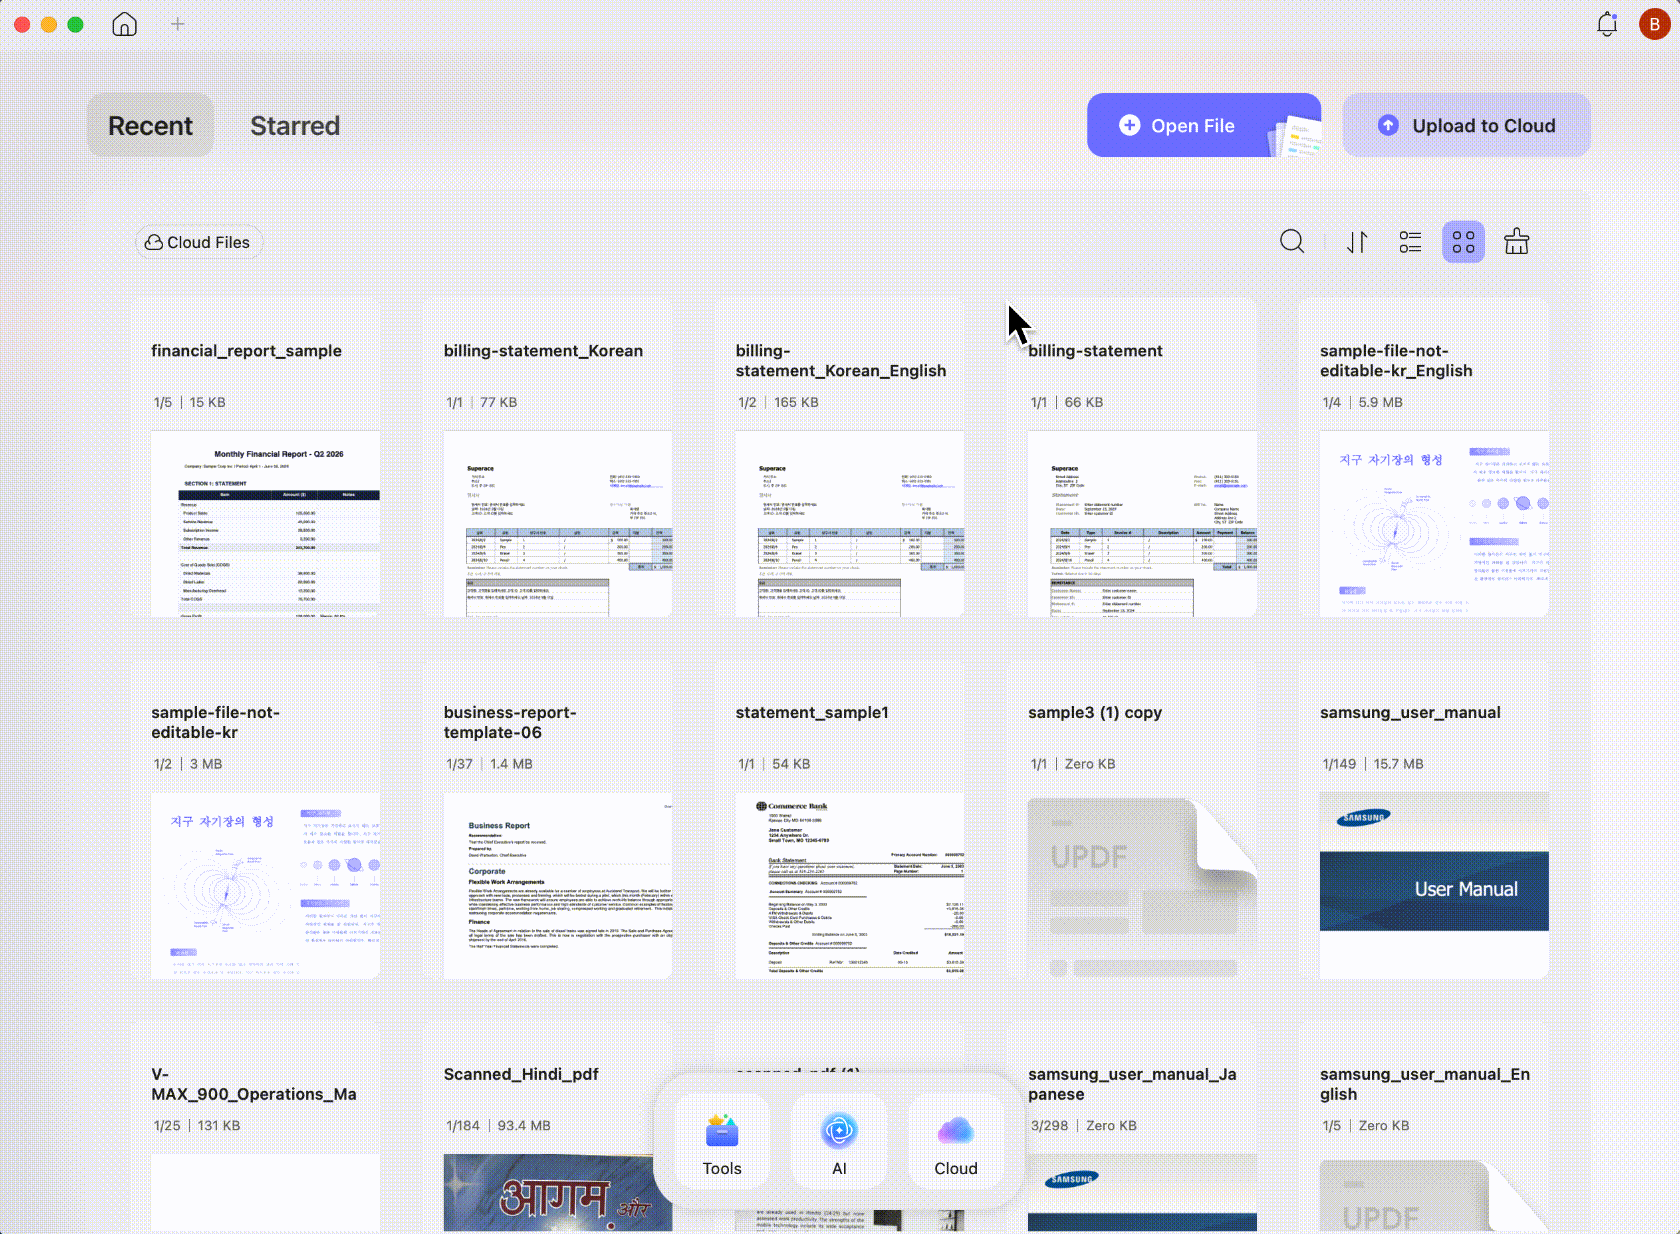The height and width of the screenshot is (1234, 1680).
Task: Select file name sample-file-not-editable-kr_English
Action: (x=1396, y=361)
